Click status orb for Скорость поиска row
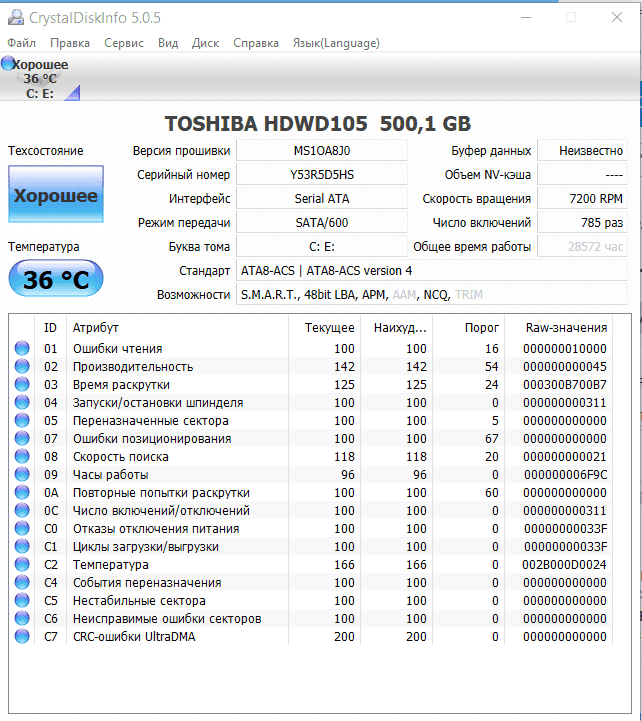 22,456
